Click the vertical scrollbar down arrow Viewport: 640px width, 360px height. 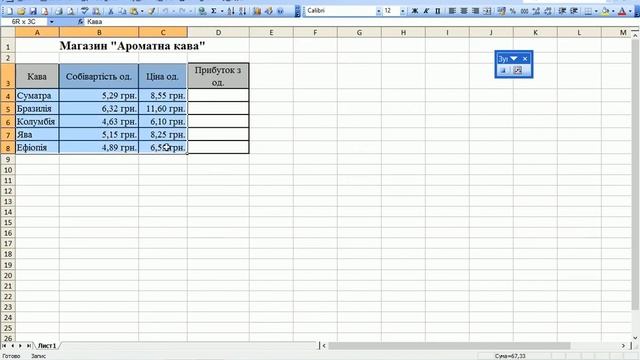tap(635, 338)
